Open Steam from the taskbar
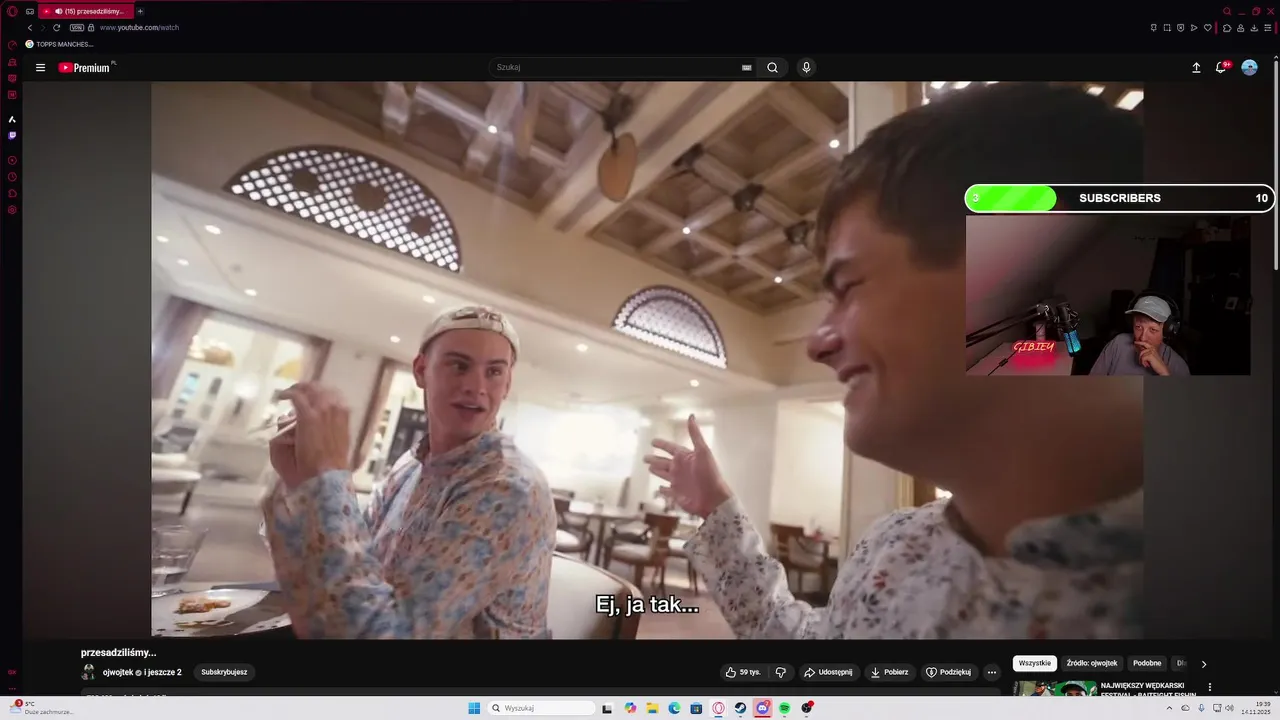Screen dimensions: 1280x720 tap(740, 708)
